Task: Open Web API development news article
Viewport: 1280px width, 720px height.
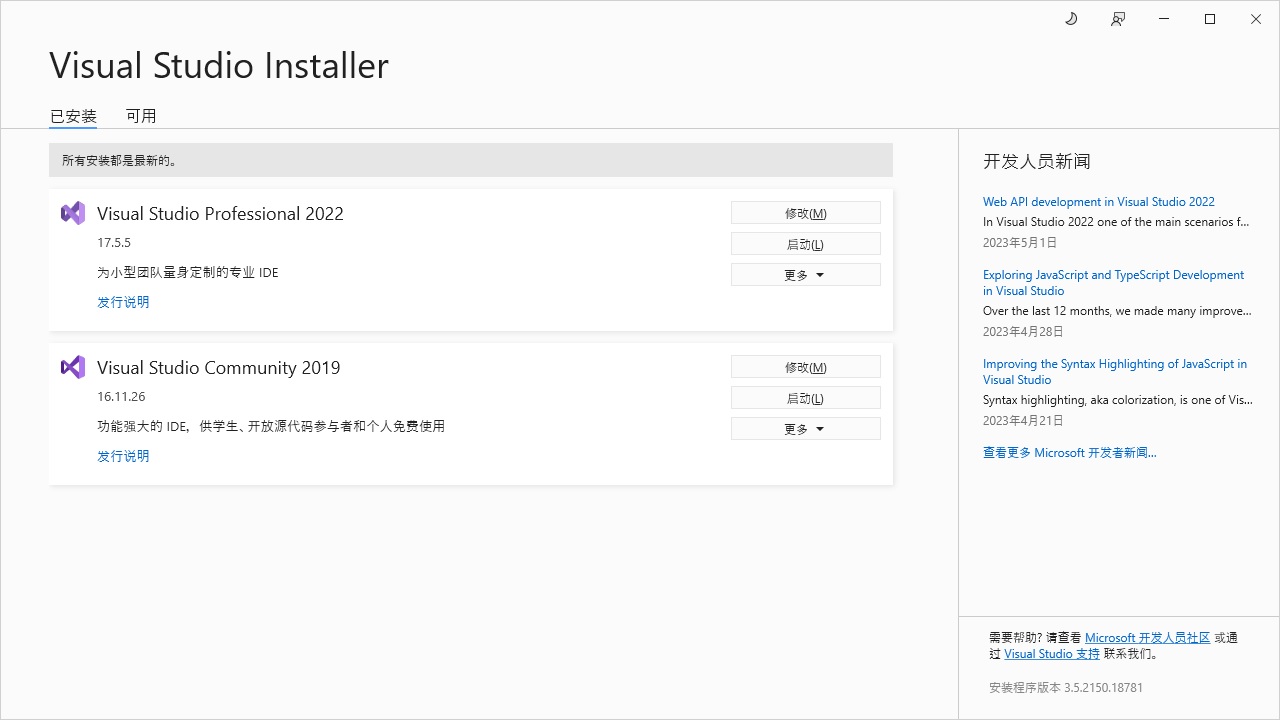Action: tap(1098, 202)
